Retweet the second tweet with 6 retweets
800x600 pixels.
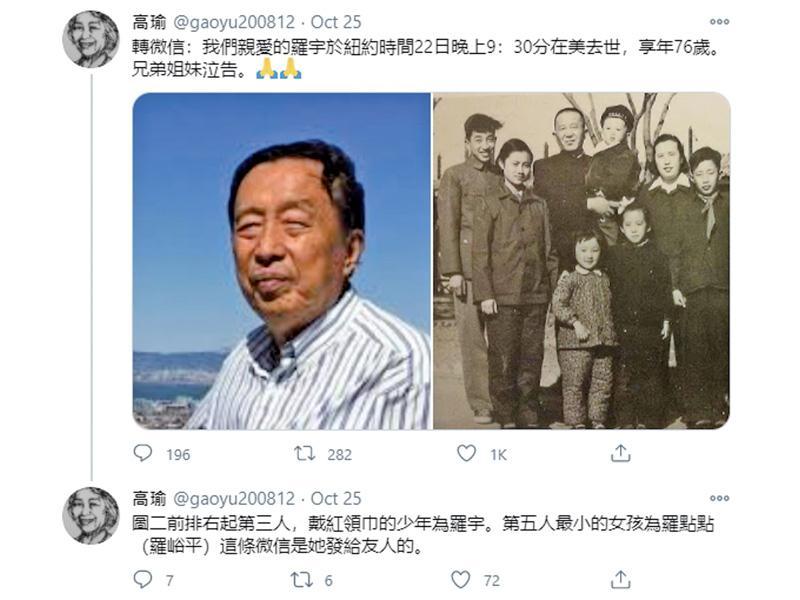pyautogui.click(x=302, y=580)
